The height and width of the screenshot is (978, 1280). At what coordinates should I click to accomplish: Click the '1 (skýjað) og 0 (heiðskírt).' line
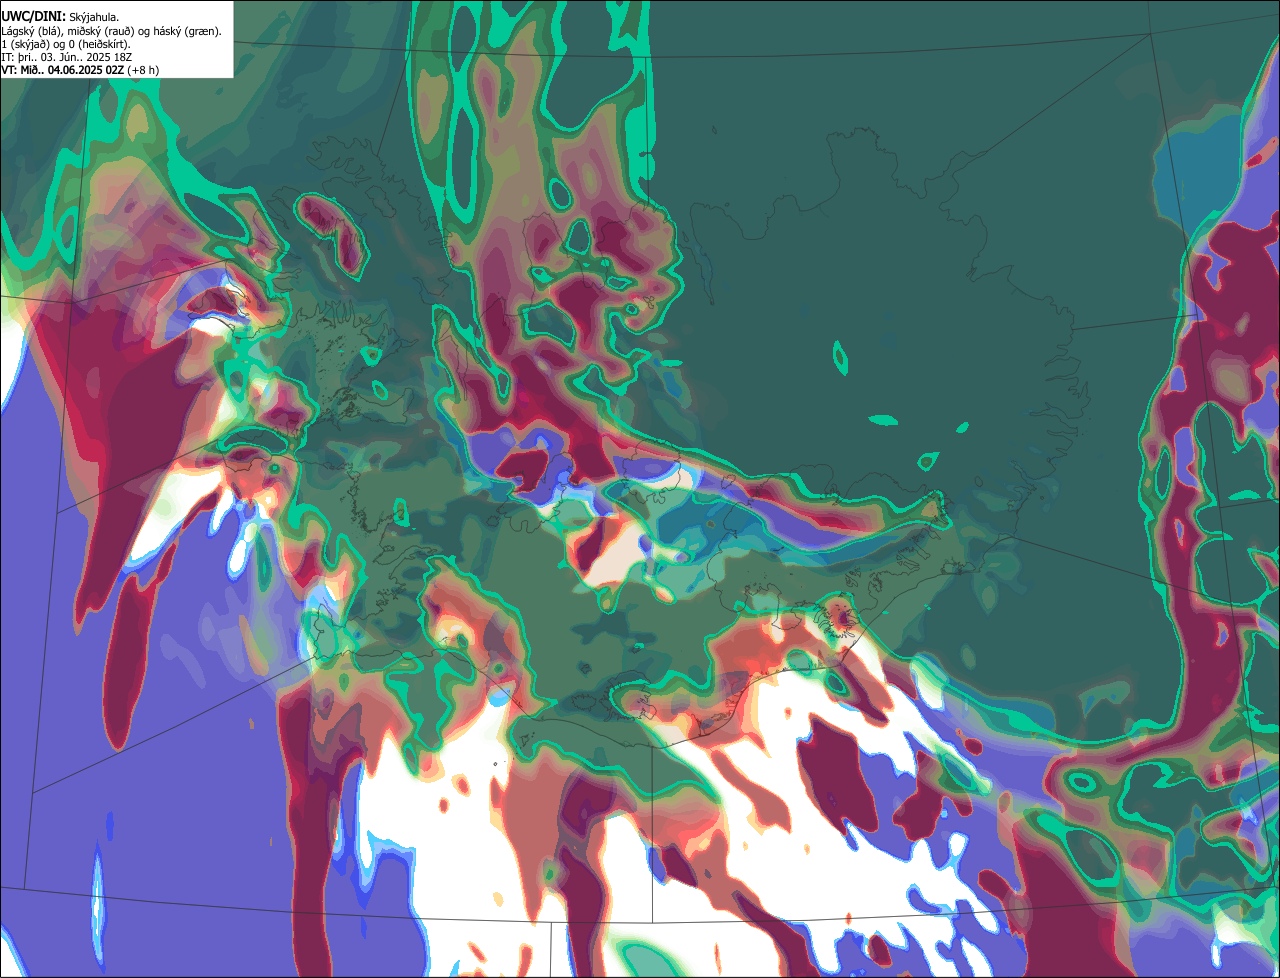tap(66, 44)
